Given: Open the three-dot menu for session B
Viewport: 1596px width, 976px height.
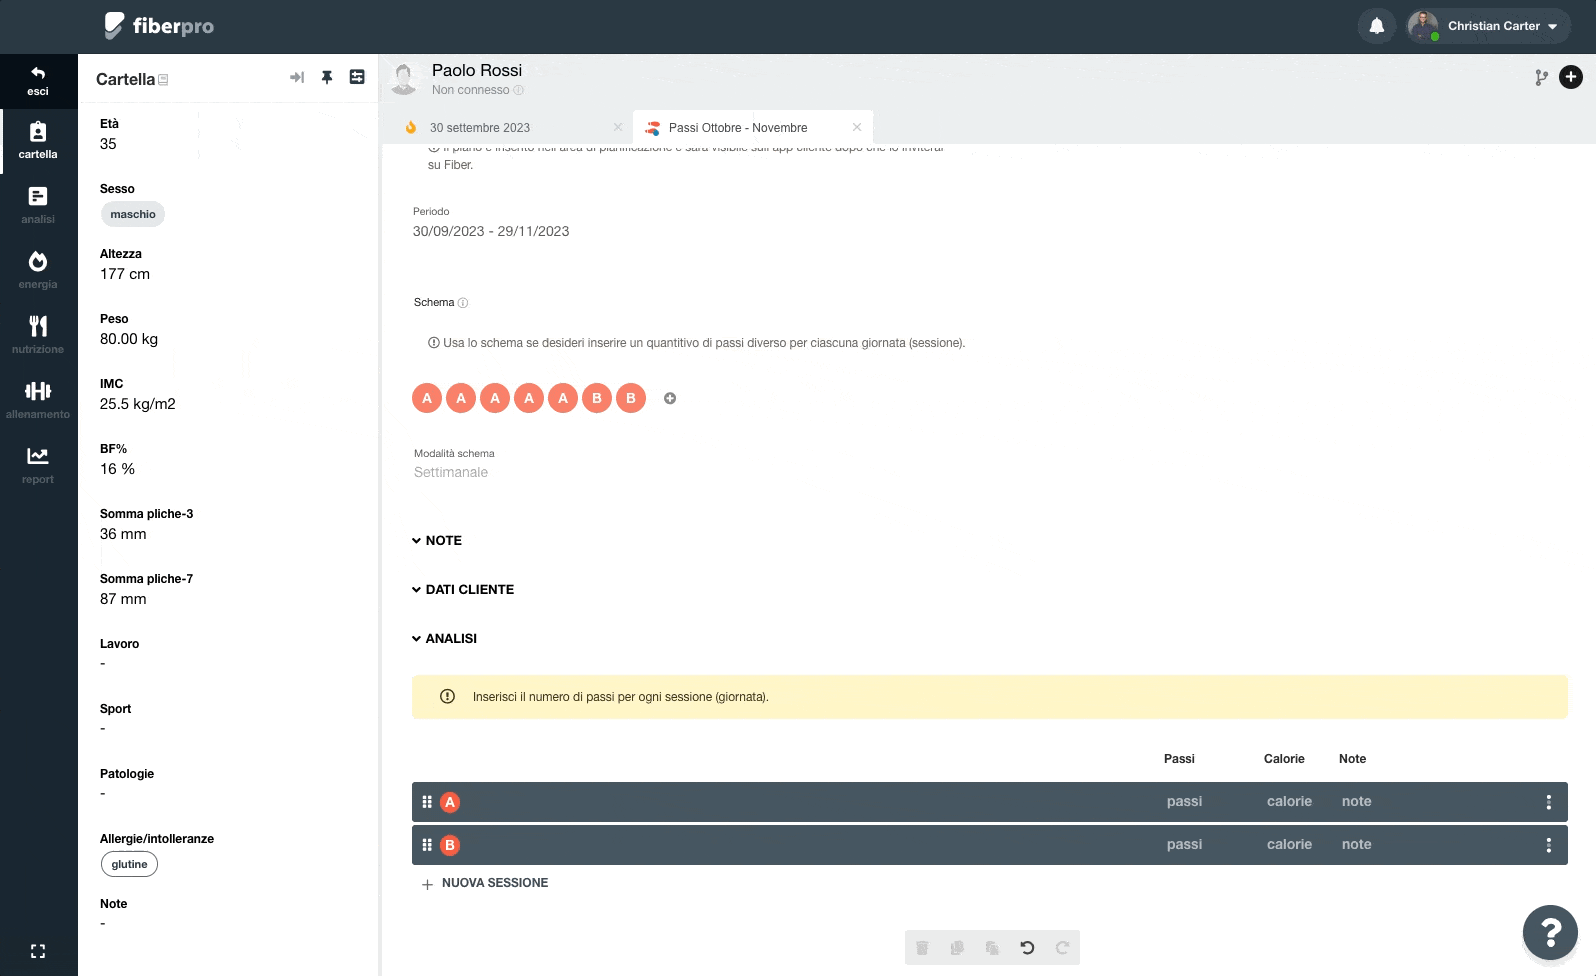Looking at the screenshot, I should coord(1549,845).
